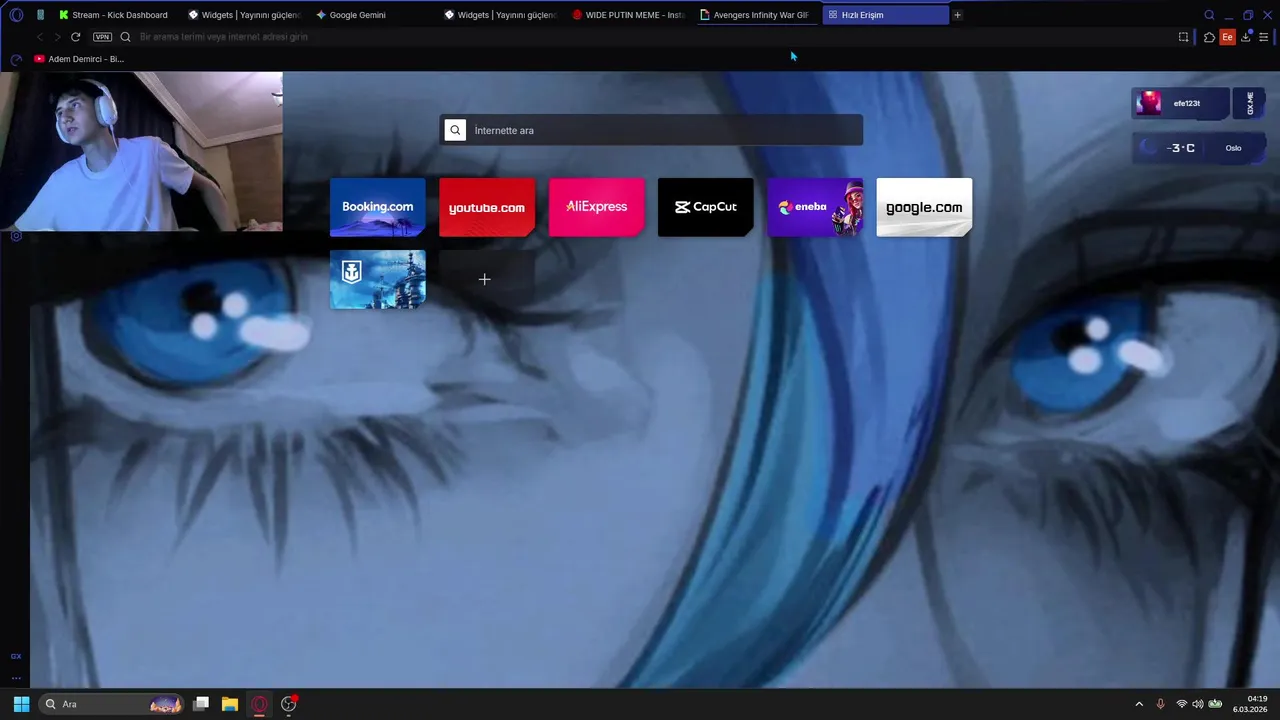Click the address bar search magnifier icon
The height and width of the screenshot is (720, 1280).
[125, 37]
